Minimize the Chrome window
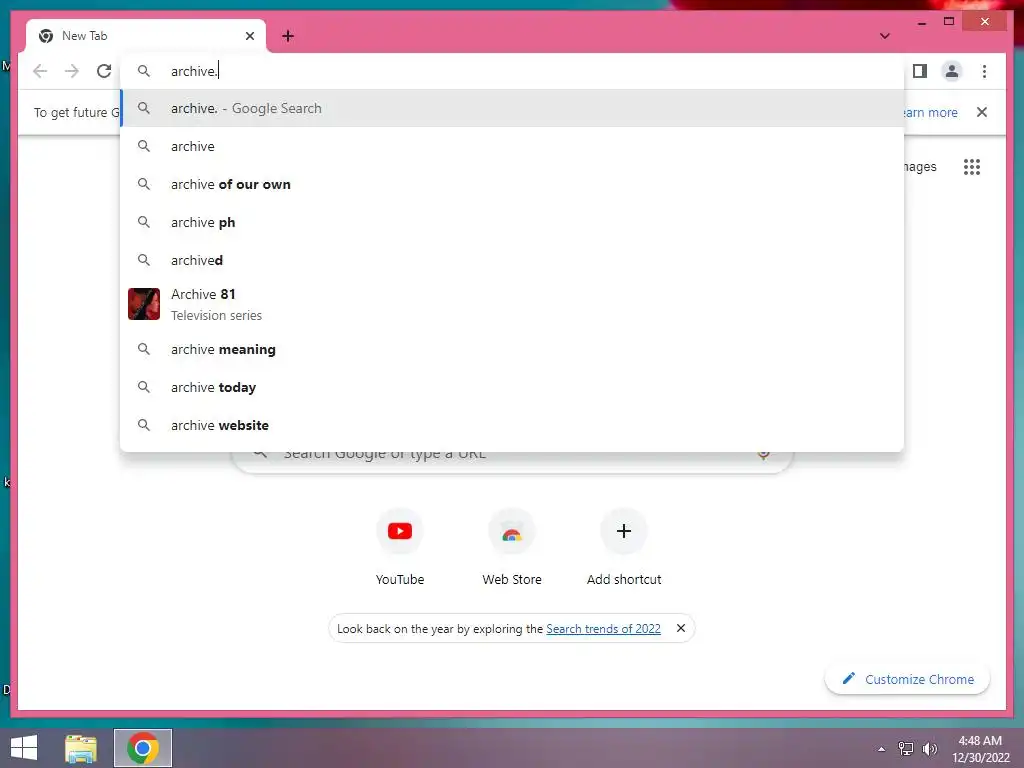The image size is (1024, 768). click(921, 22)
